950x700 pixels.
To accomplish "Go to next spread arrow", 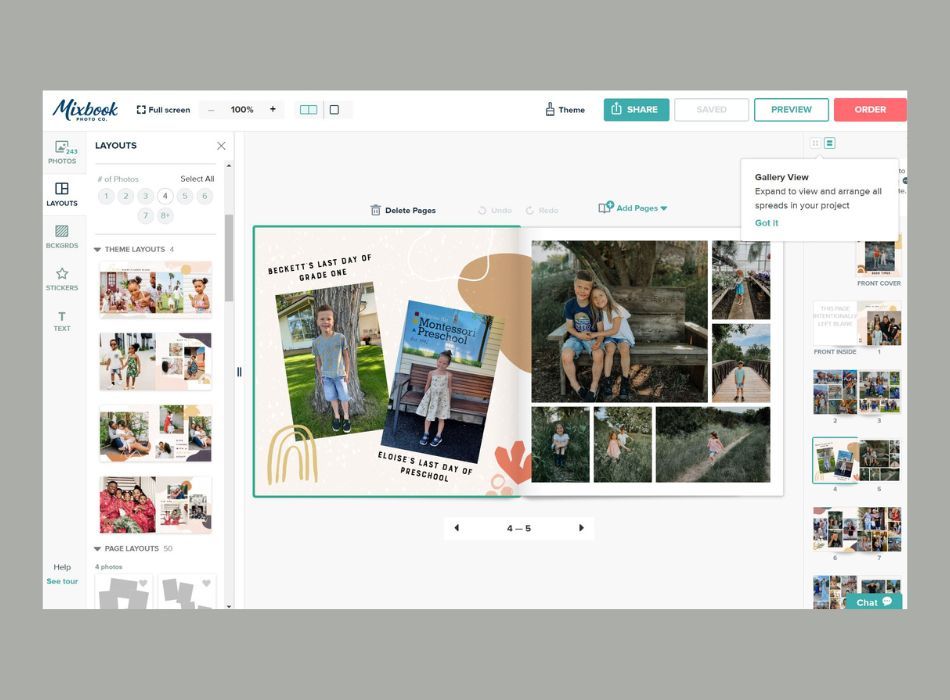I will click(581, 528).
